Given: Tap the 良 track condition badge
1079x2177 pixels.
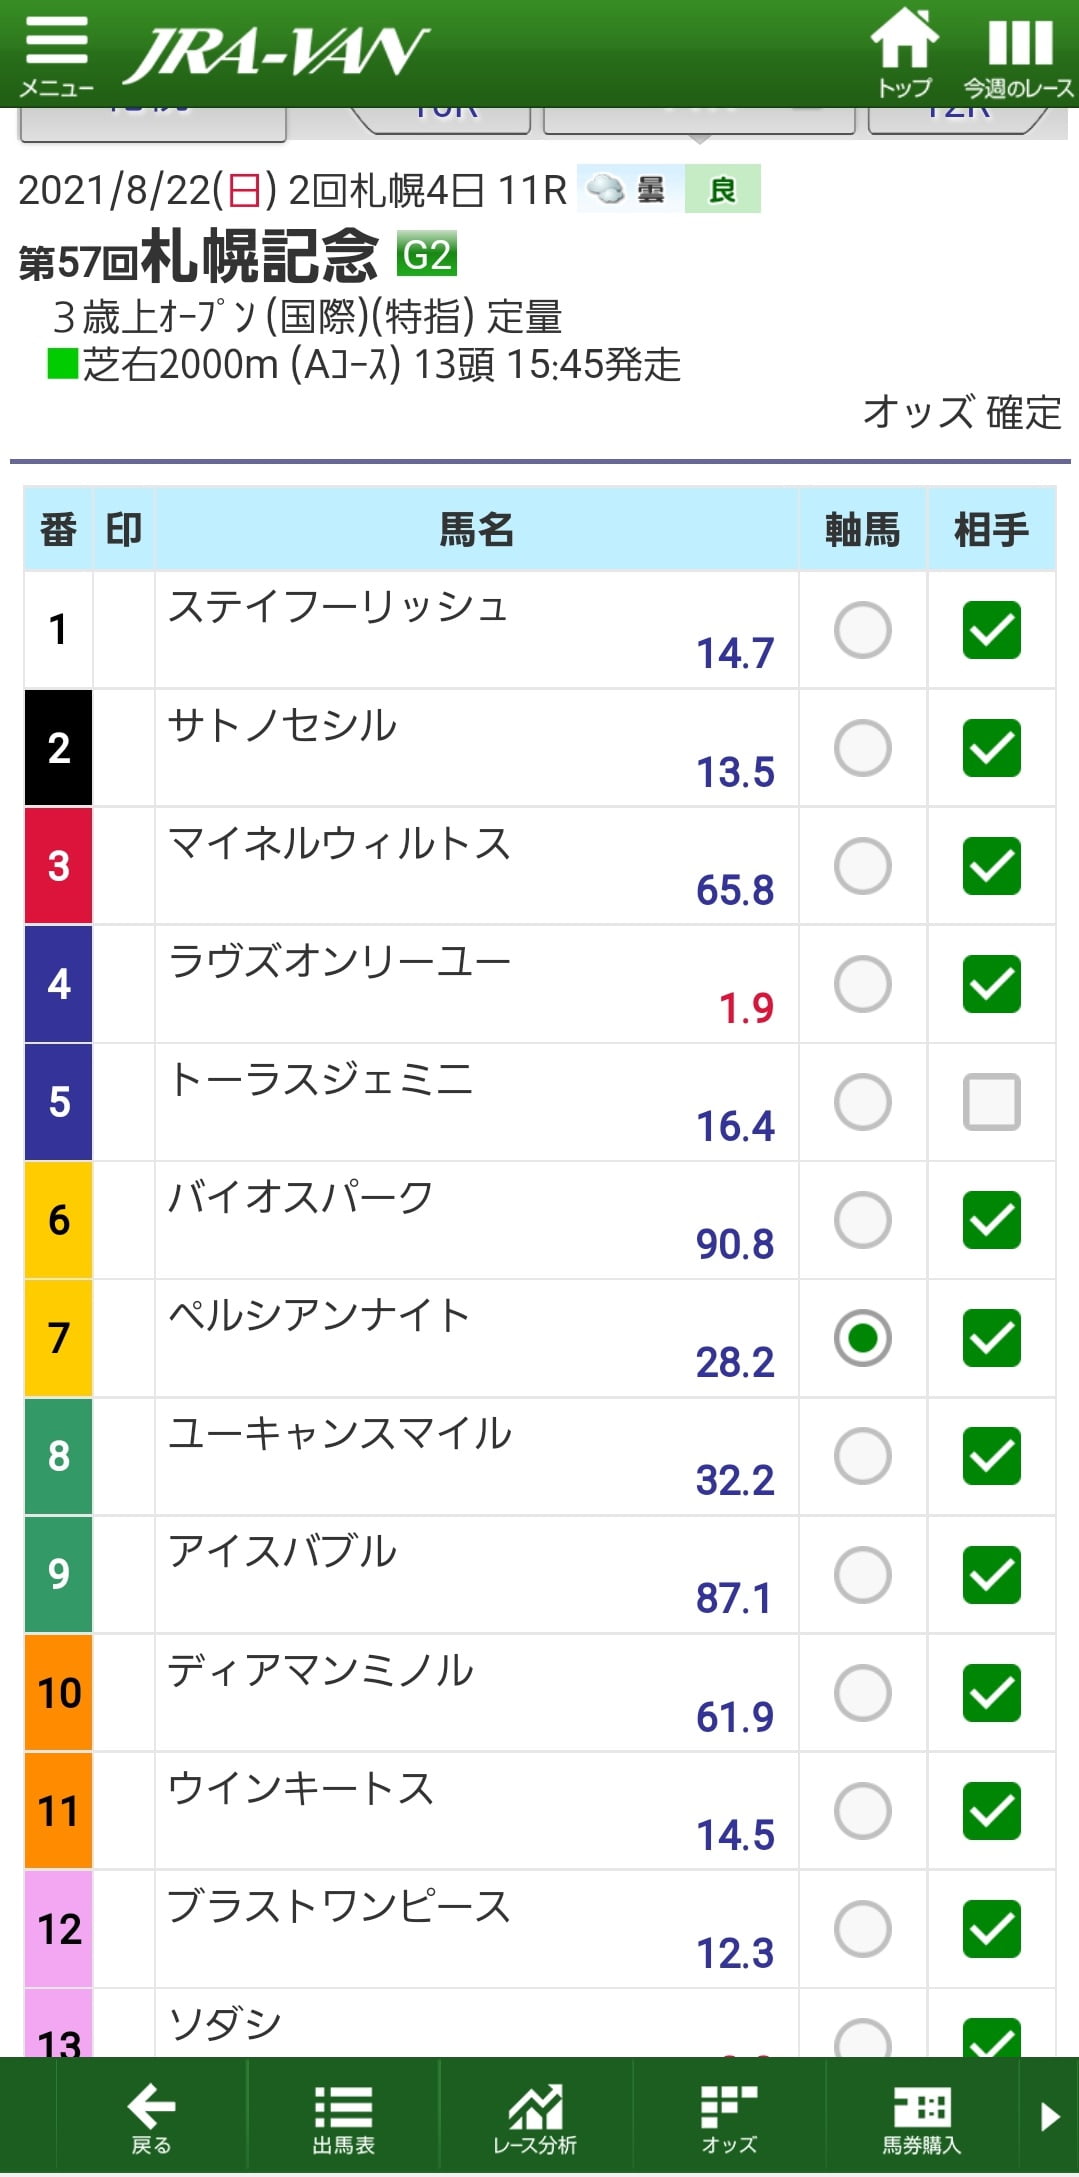Looking at the screenshot, I should (722, 189).
